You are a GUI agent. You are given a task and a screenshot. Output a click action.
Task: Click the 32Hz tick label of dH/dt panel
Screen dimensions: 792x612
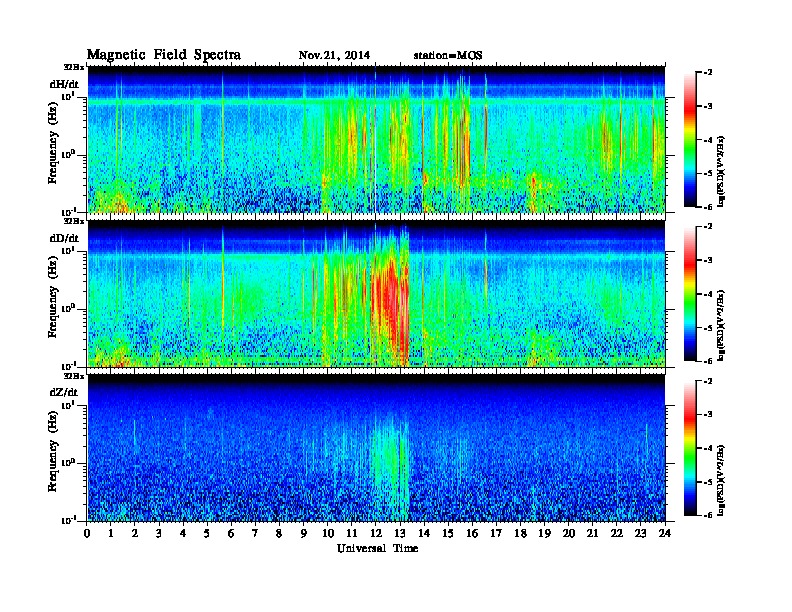click(74, 67)
